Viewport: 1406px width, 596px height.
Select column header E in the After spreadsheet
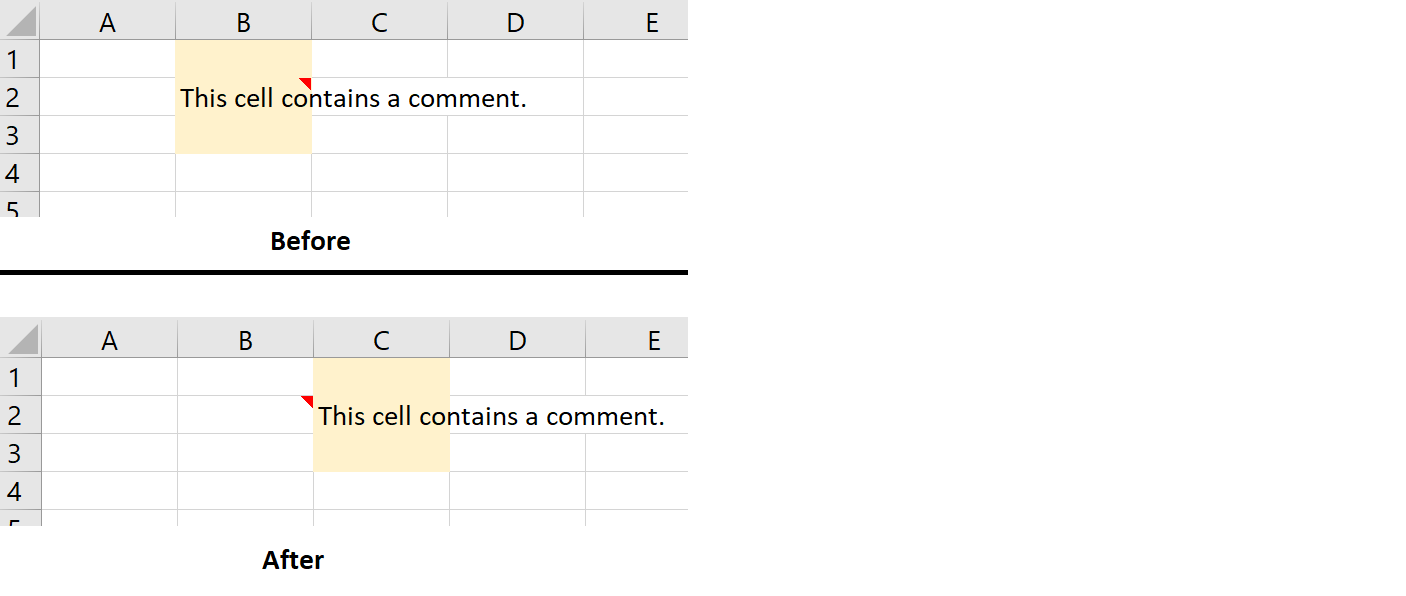point(652,338)
